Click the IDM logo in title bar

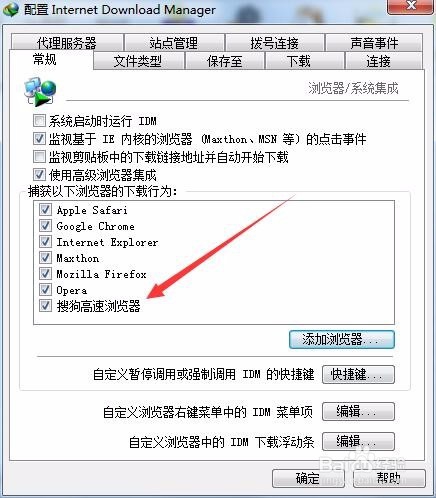[x=11, y=10]
